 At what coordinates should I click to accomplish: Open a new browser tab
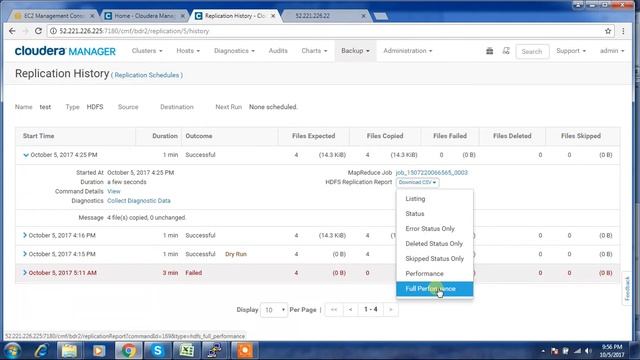click(x=380, y=16)
